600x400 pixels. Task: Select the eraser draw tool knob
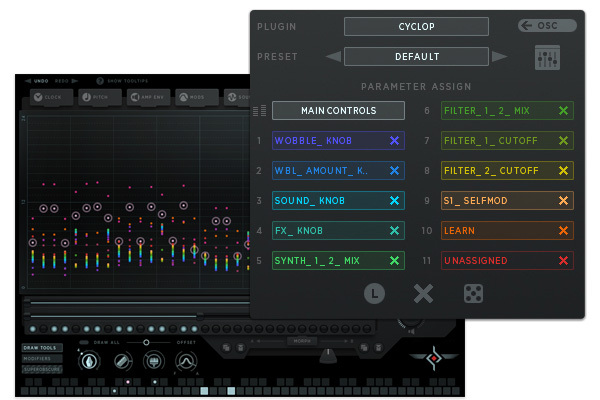point(122,361)
